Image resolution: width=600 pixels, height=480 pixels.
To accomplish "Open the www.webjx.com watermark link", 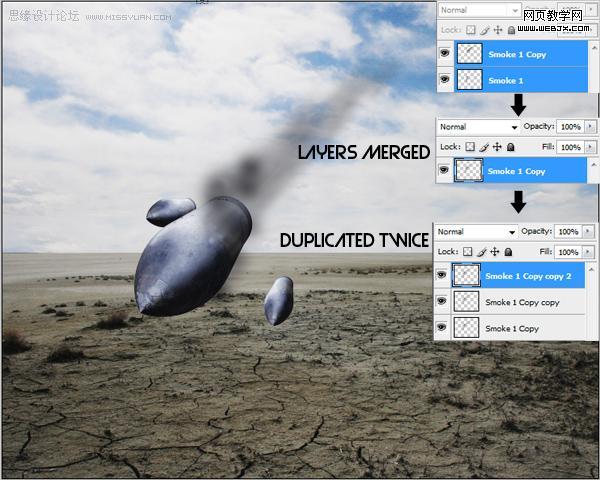I will click(x=553, y=28).
